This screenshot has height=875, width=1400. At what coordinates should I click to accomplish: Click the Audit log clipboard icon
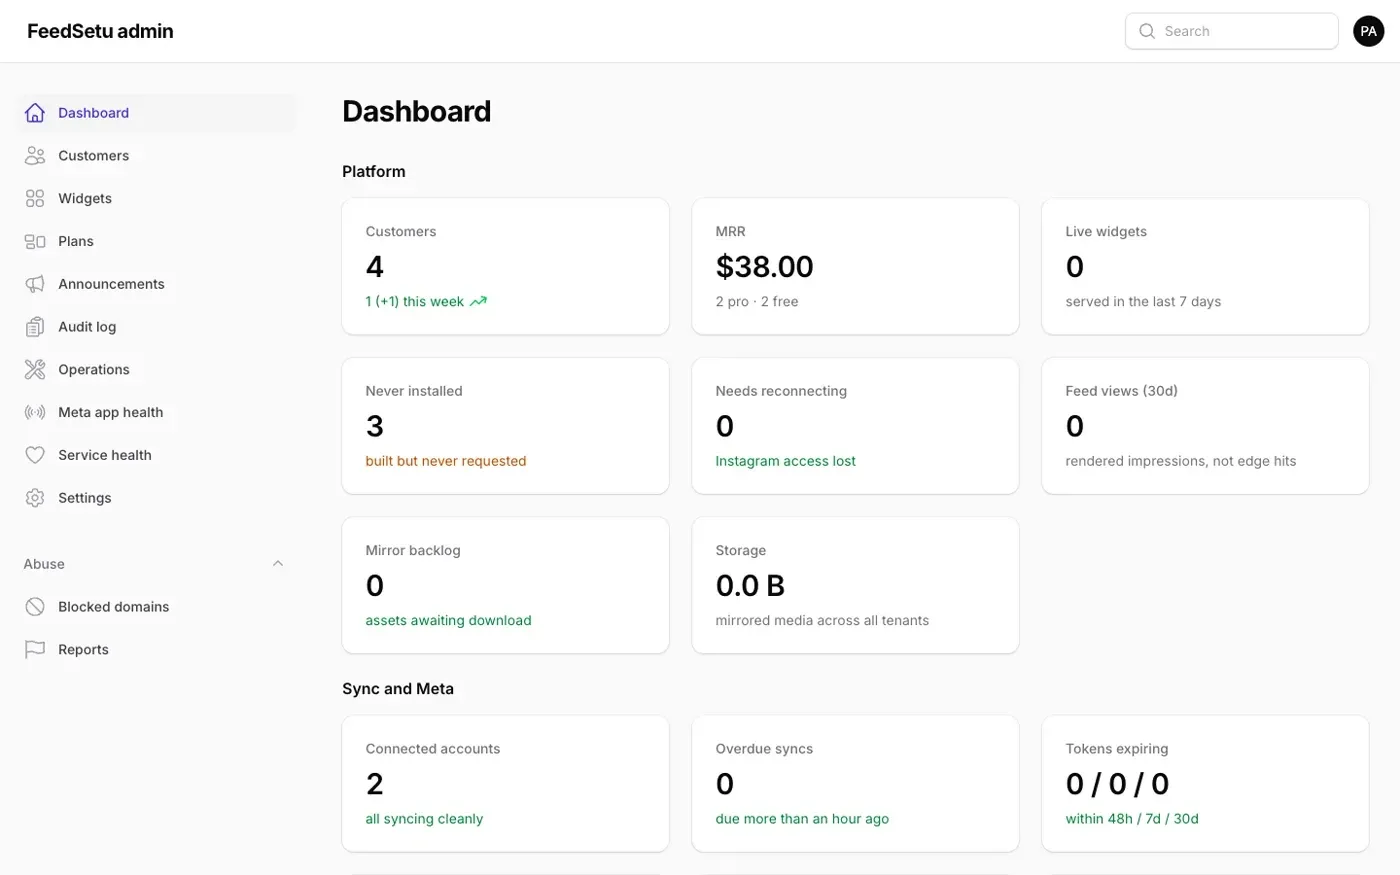tap(35, 327)
